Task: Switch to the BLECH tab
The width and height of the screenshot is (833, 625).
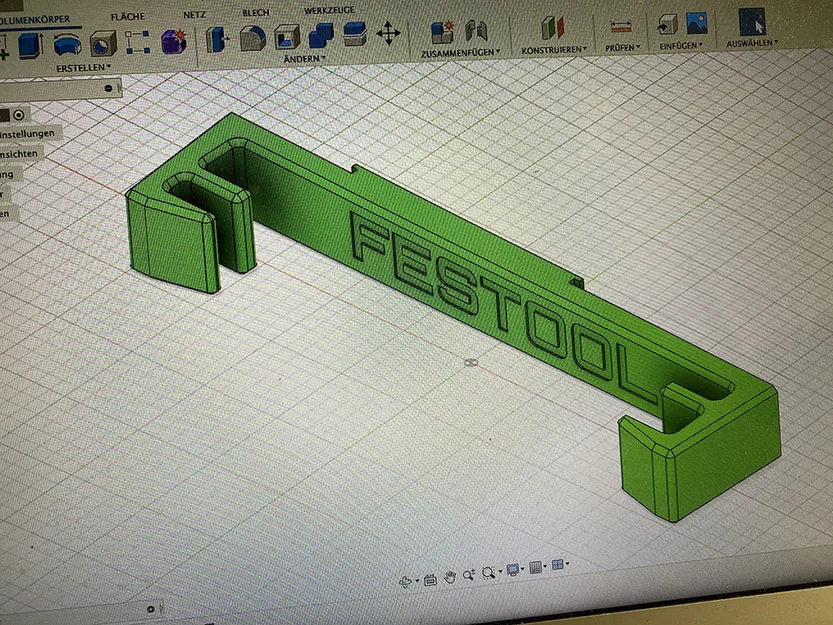Action: point(256,13)
